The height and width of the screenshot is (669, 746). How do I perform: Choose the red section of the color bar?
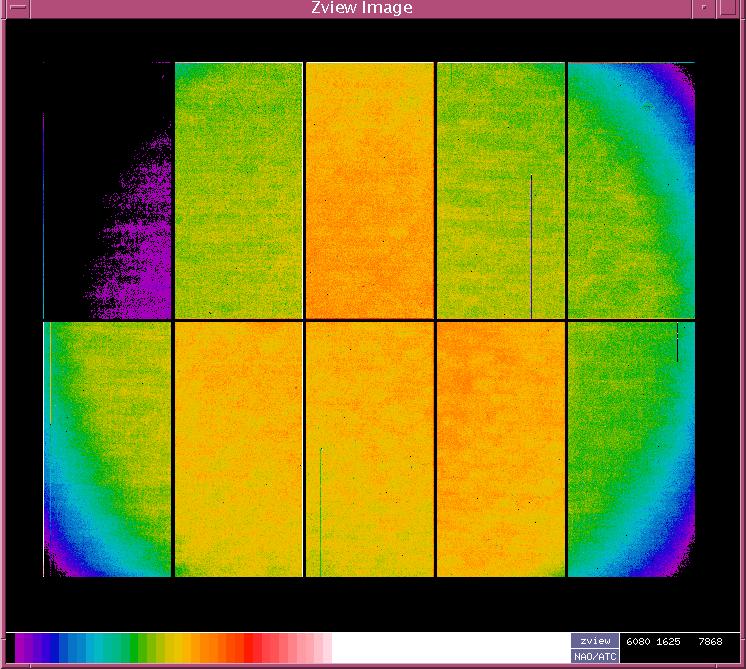pyautogui.click(x=262, y=648)
